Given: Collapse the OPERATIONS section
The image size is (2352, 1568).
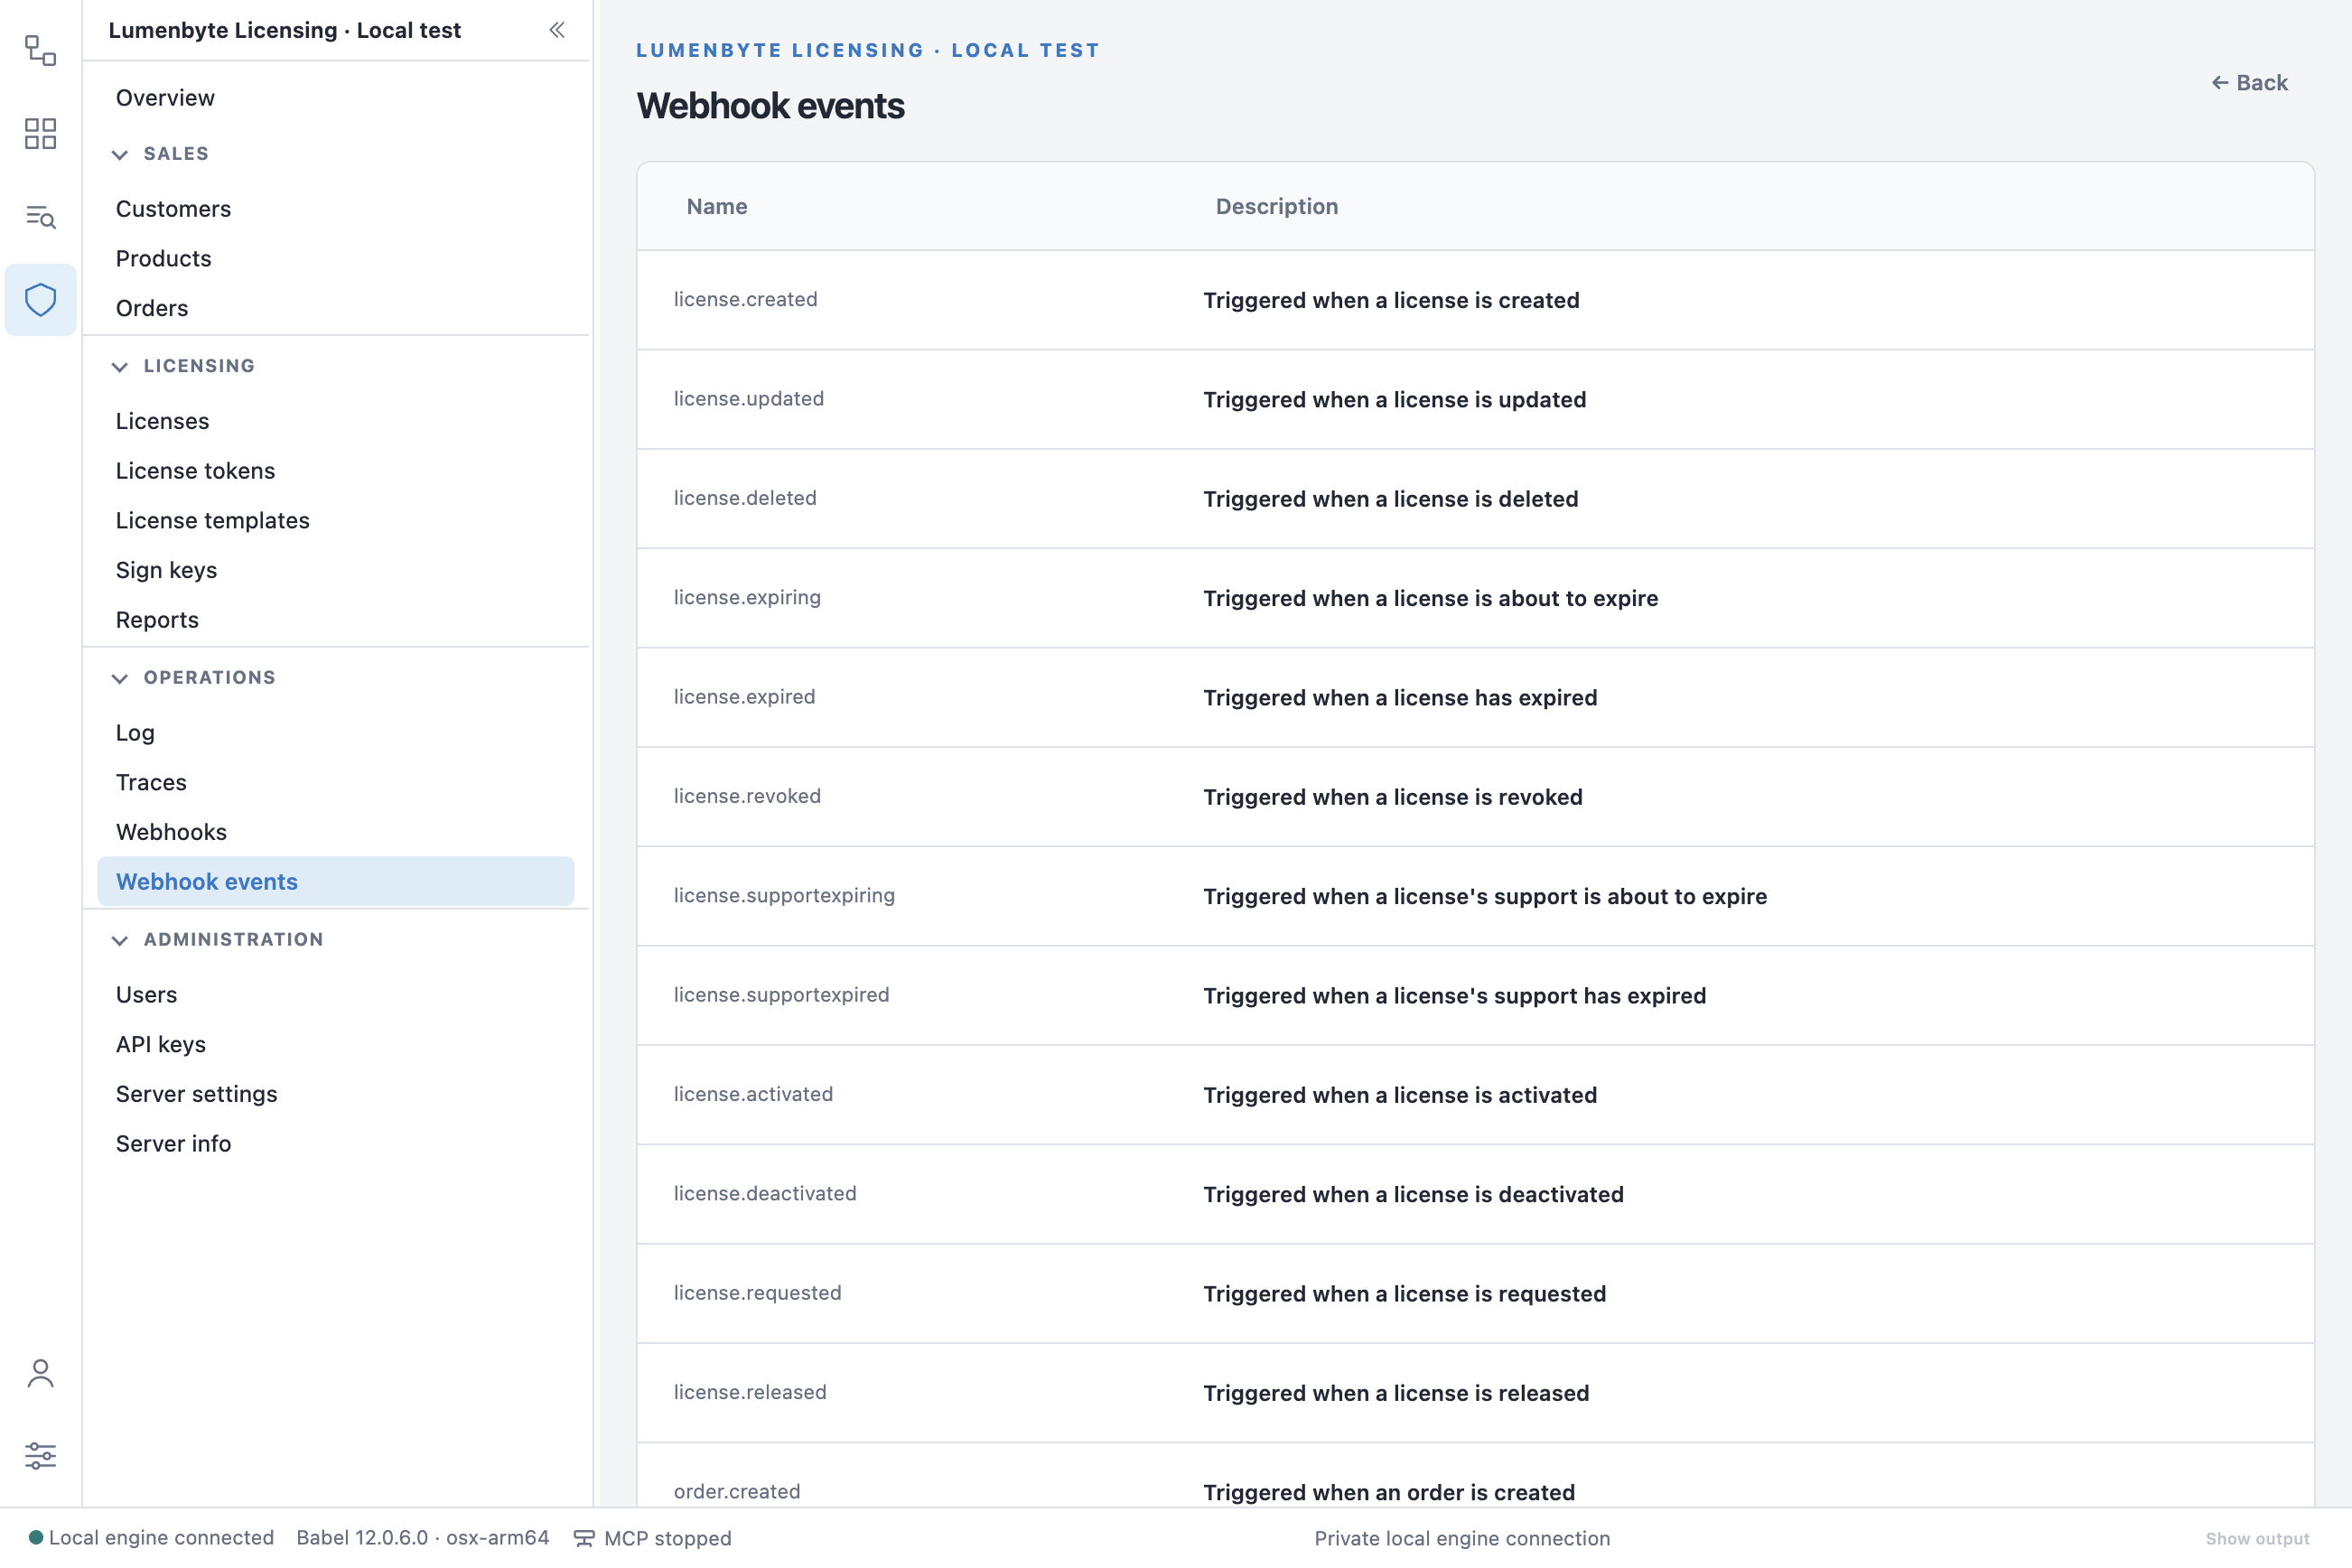Looking at the screenshot, I should (119, 678).
